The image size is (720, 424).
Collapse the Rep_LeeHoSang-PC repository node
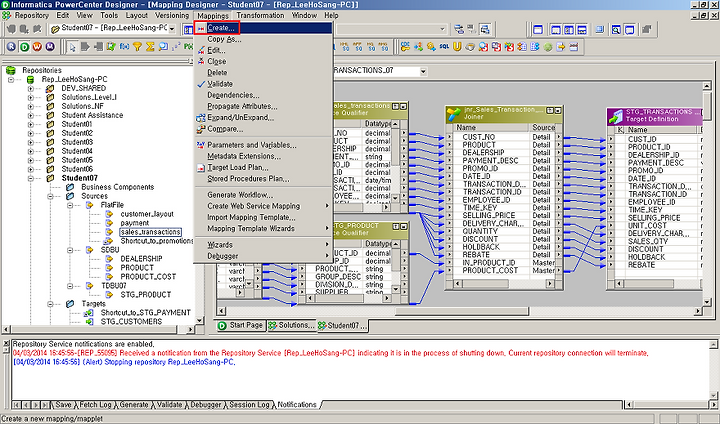[11, 79]
